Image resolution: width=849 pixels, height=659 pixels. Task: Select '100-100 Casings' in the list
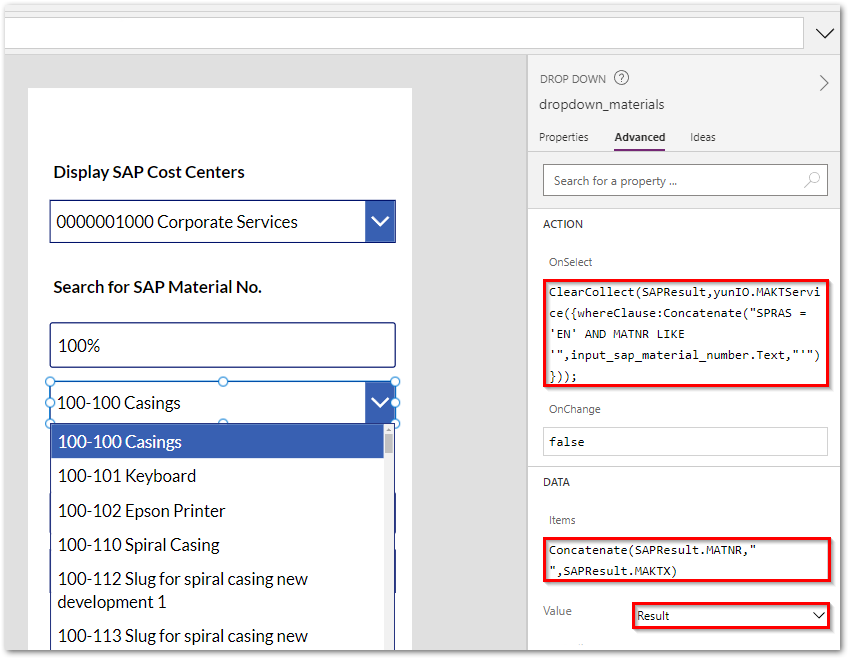click(x=217, y=441)
